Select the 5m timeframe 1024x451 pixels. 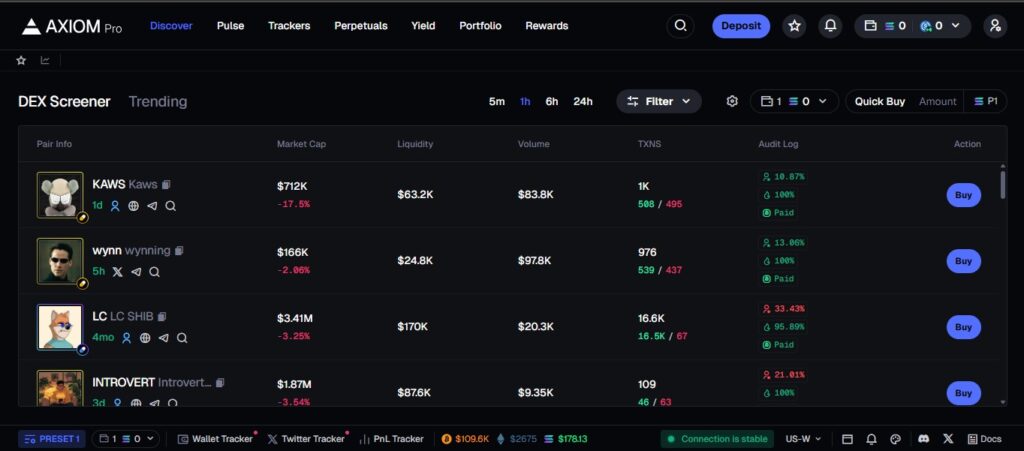(x=497, y=101)
